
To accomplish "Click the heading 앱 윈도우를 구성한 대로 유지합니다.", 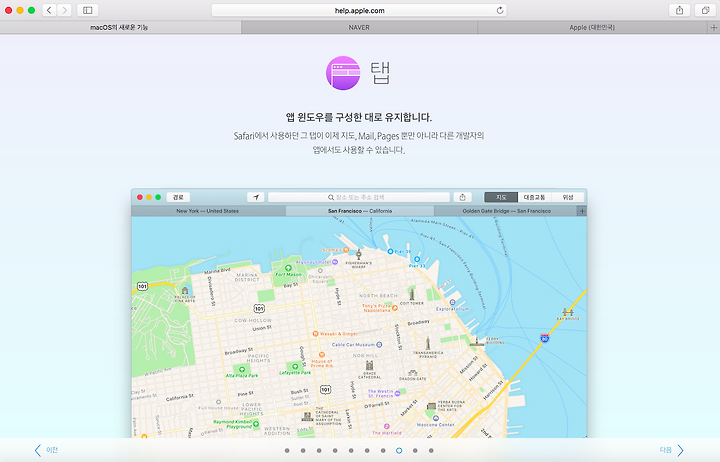I will pyautogui.click(x=359, y=117).
